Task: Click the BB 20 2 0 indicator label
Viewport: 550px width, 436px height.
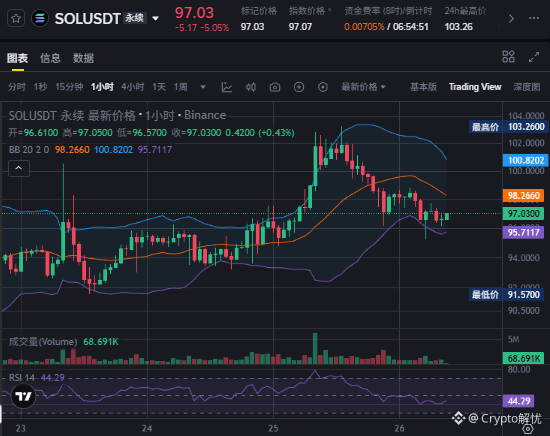Action: 29,150
